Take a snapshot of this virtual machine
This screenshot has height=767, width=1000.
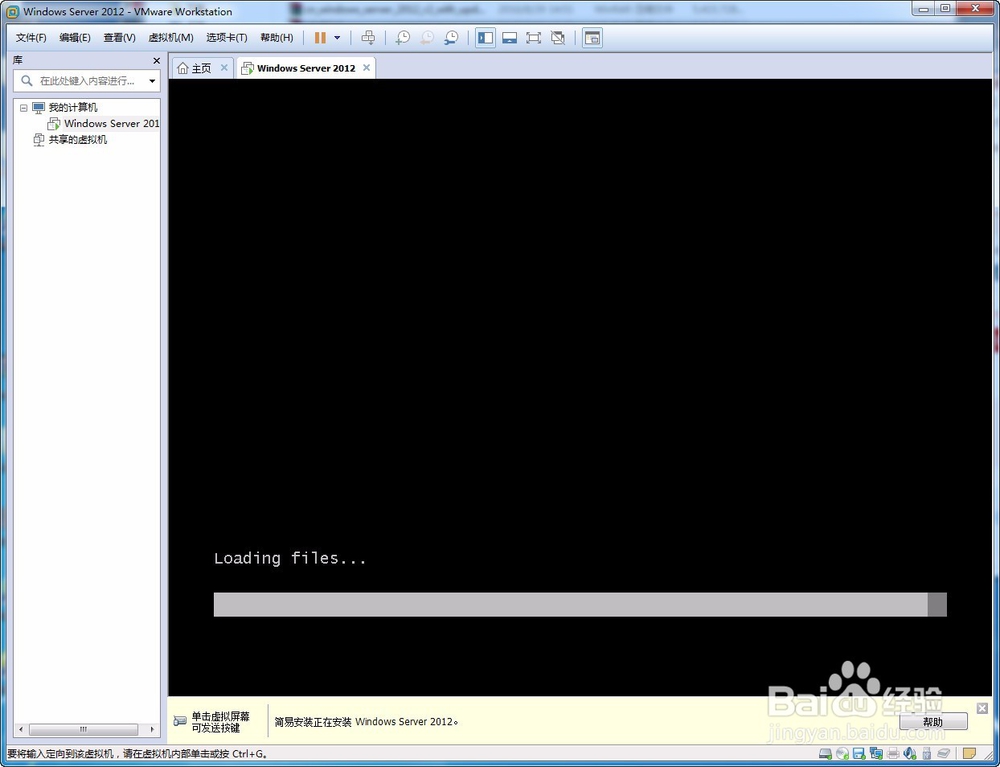coord(402,38)
